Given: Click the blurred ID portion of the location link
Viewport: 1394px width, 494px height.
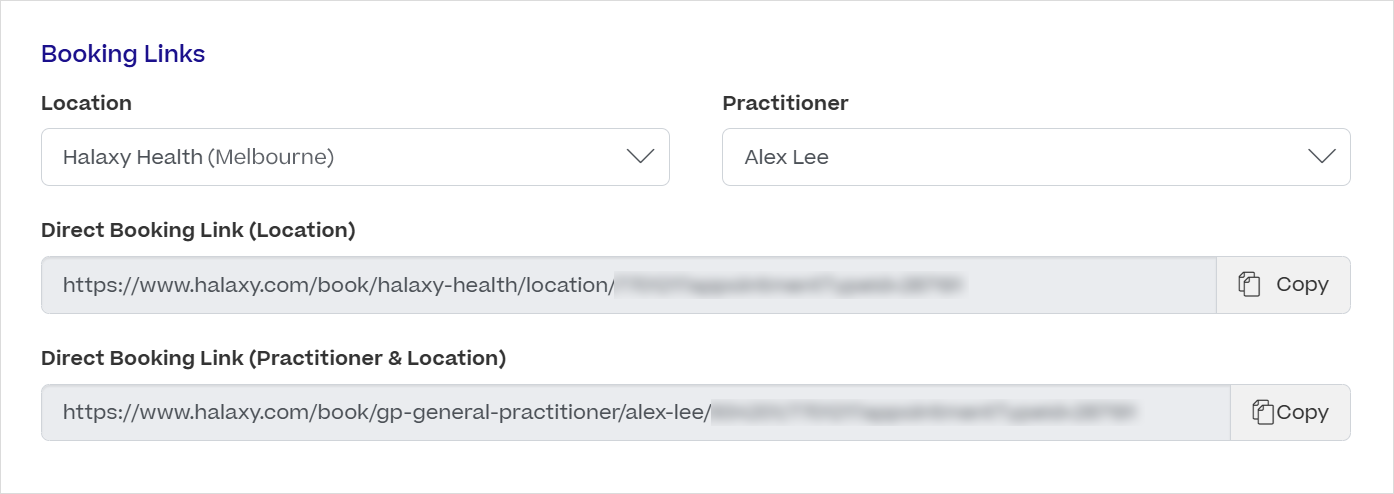Looking at the screenshot, I should pyautogui.click(x=788, y=285).
